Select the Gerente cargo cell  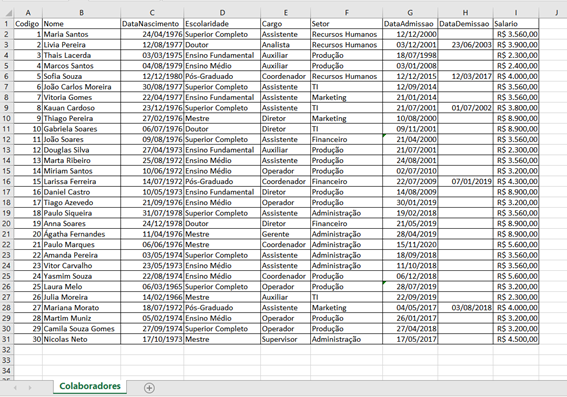point(285,234)
